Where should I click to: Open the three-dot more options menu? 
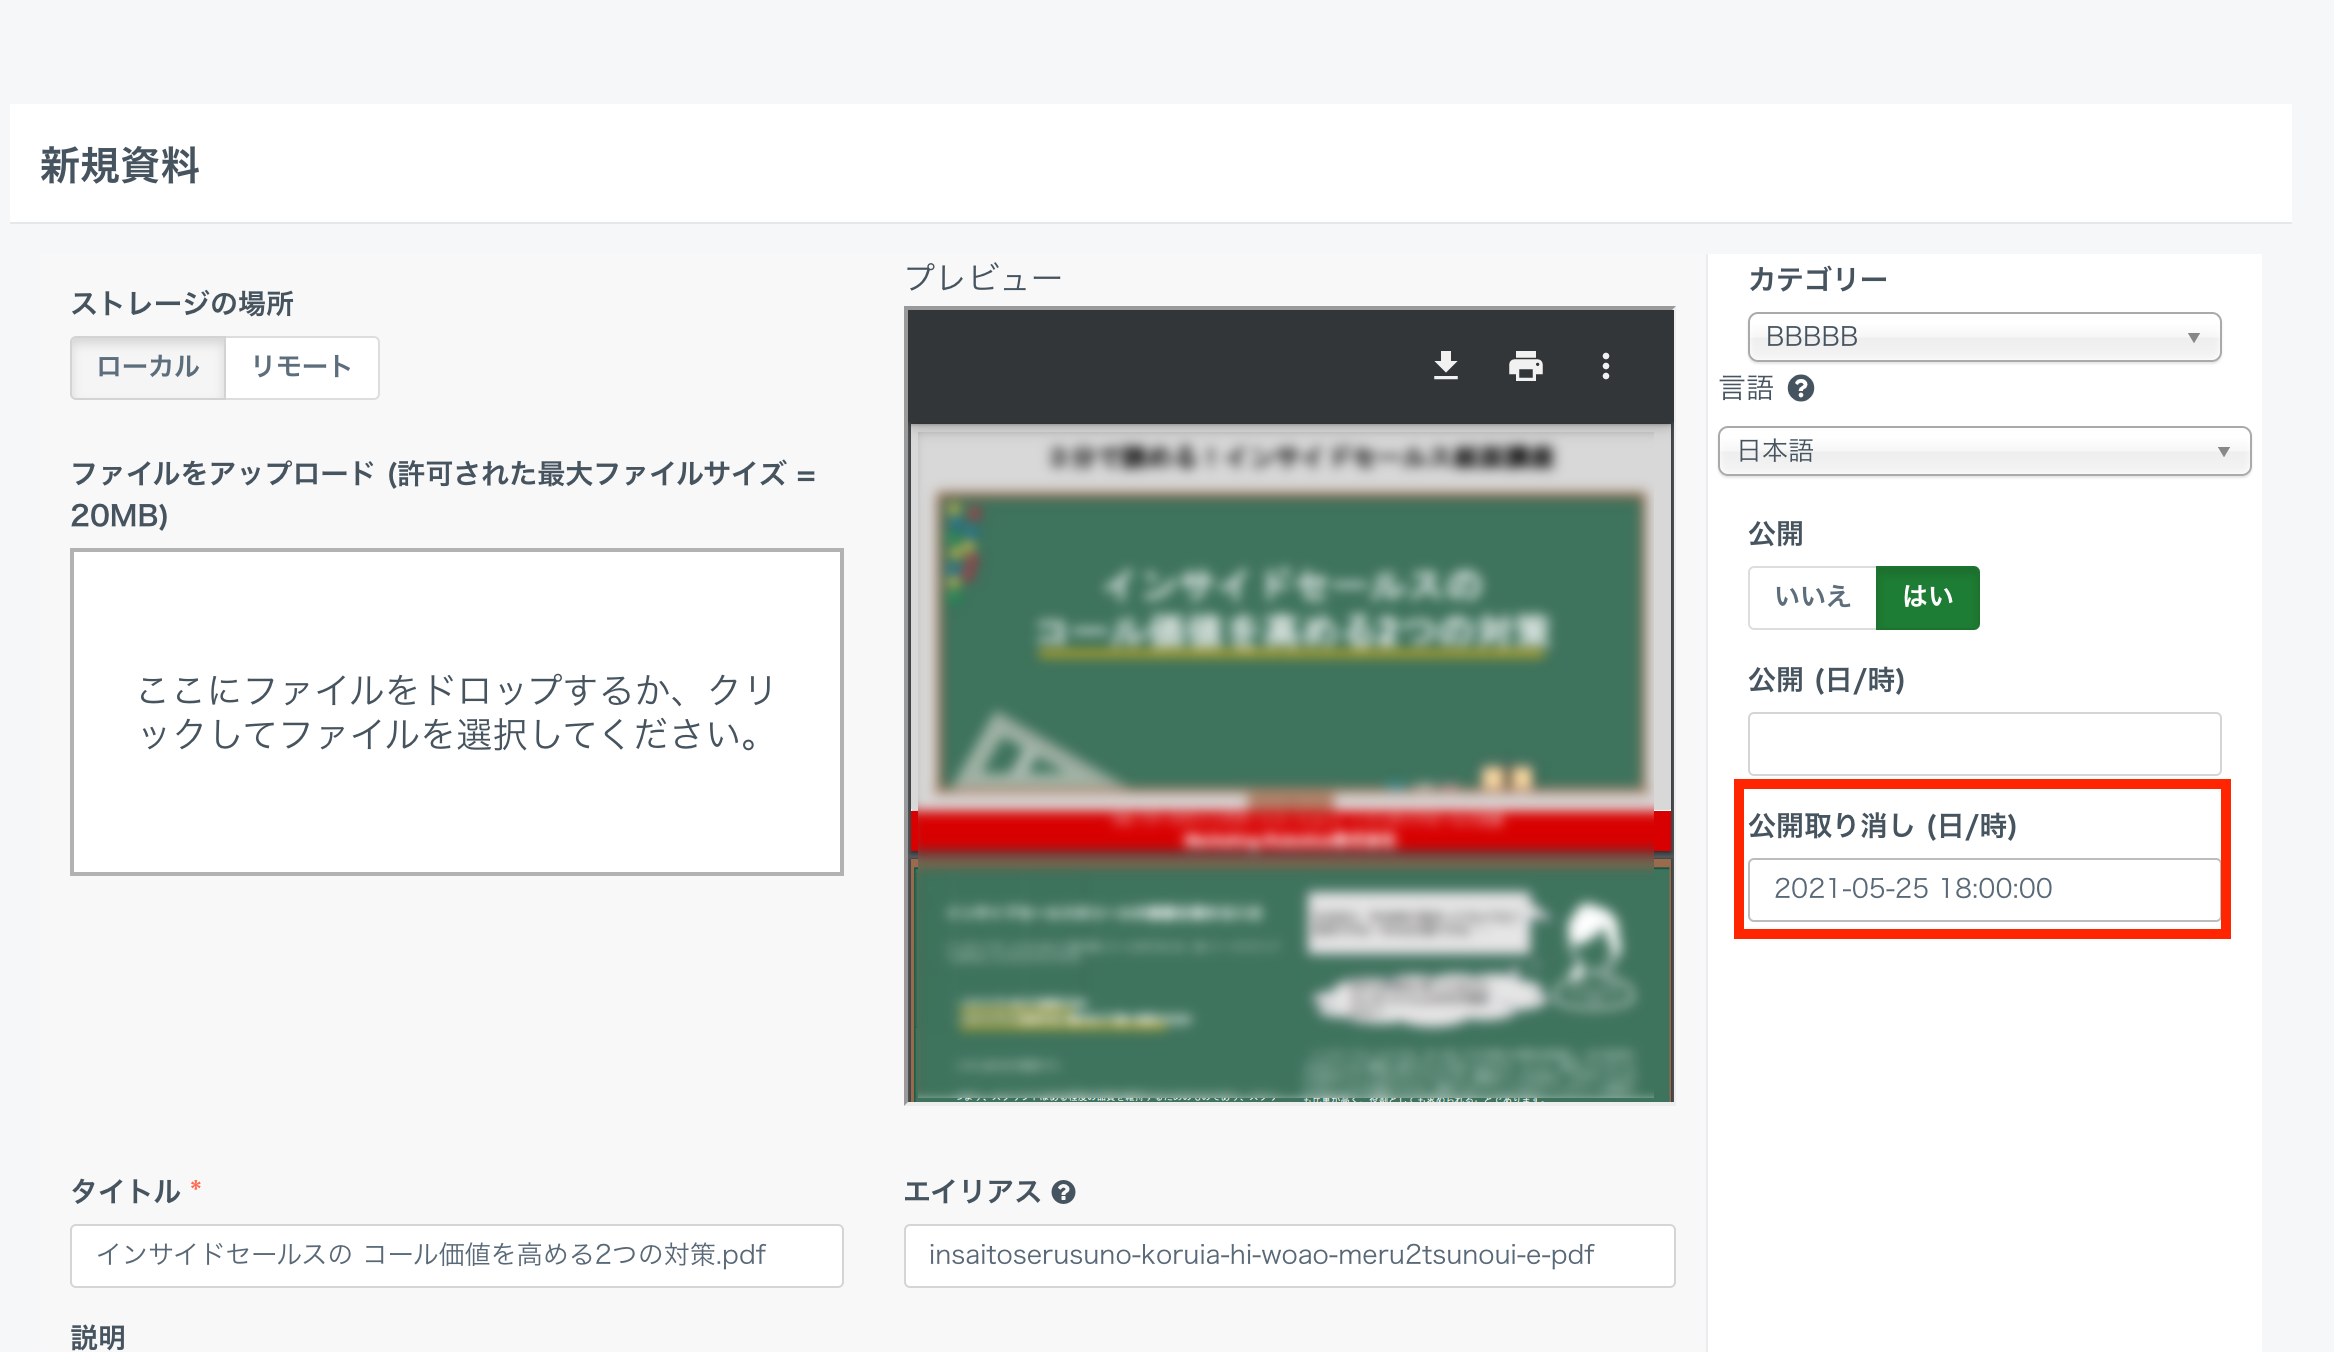pyautogui.click(x=1605, y=366)
